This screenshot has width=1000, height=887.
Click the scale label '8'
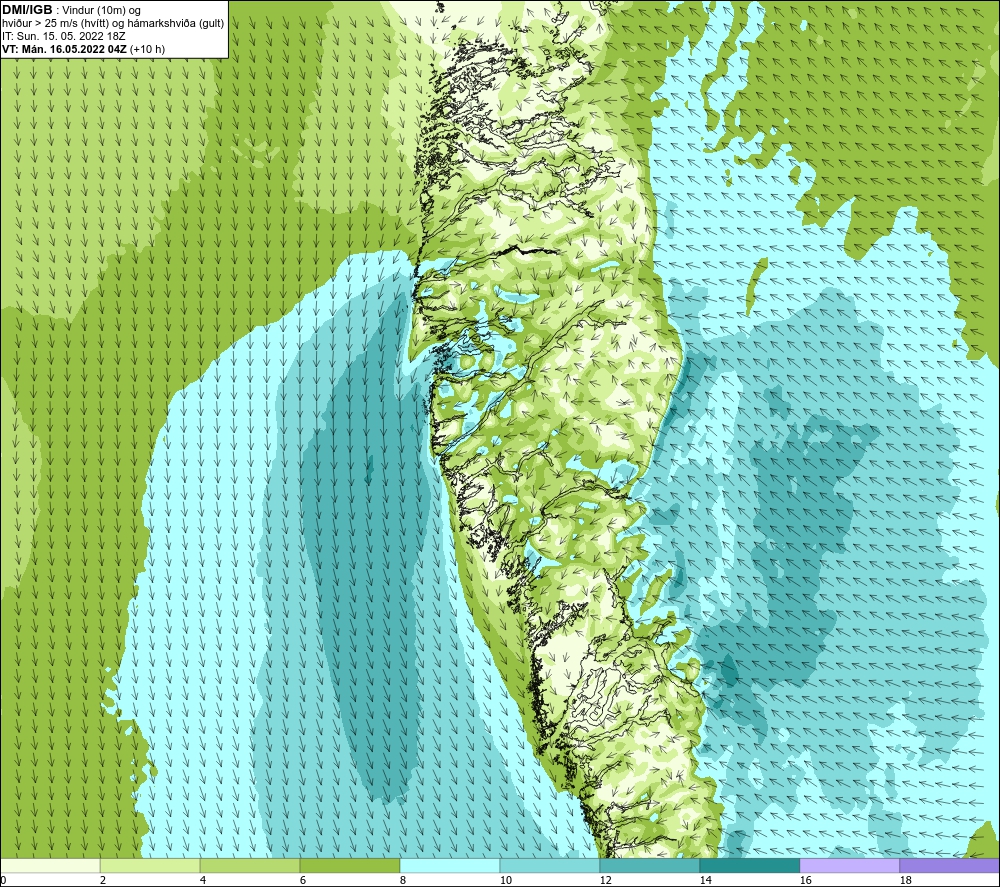403,881
